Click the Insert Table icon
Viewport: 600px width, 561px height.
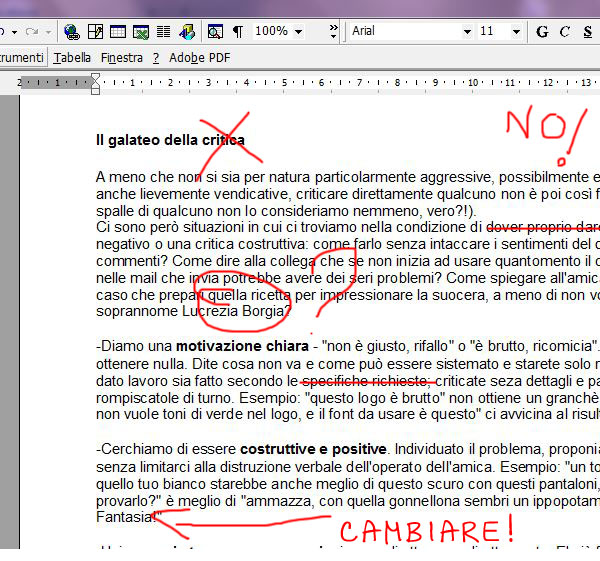point(118,31)
